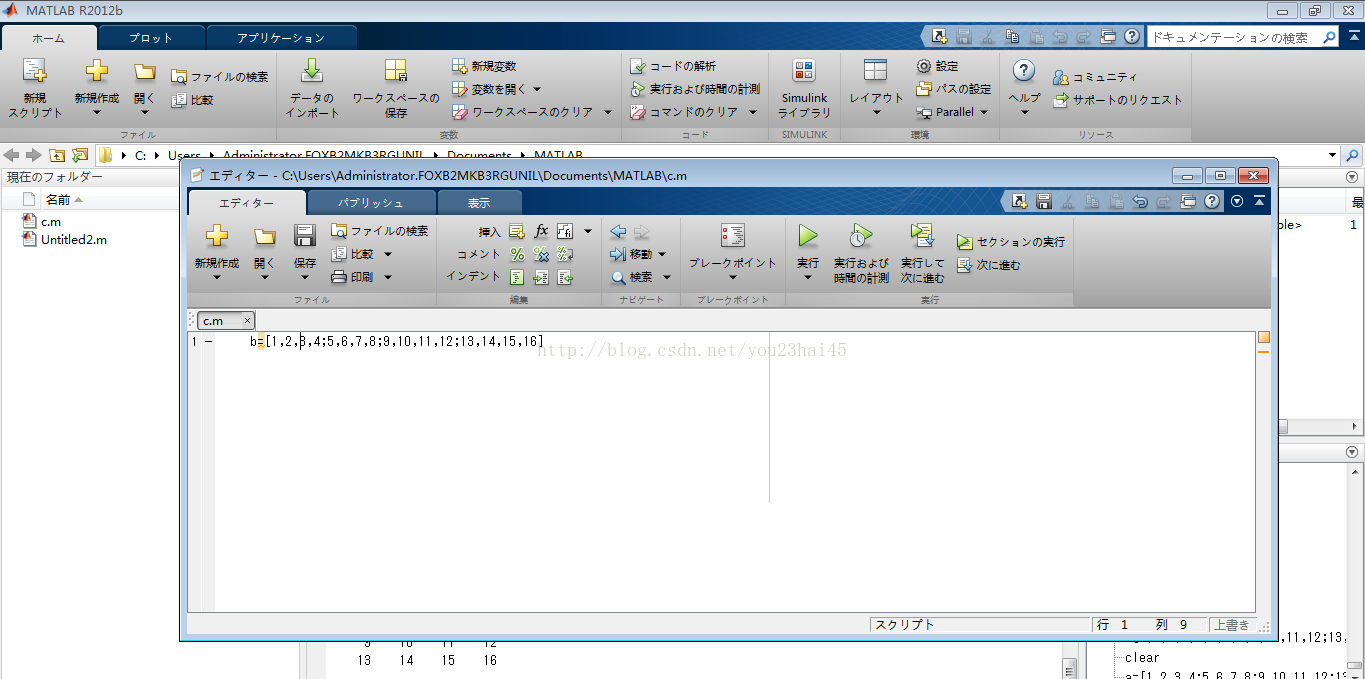Screen dimensions: 1365x679
Task: Close the c.m document tab
Action: click(x=247, y=321)
